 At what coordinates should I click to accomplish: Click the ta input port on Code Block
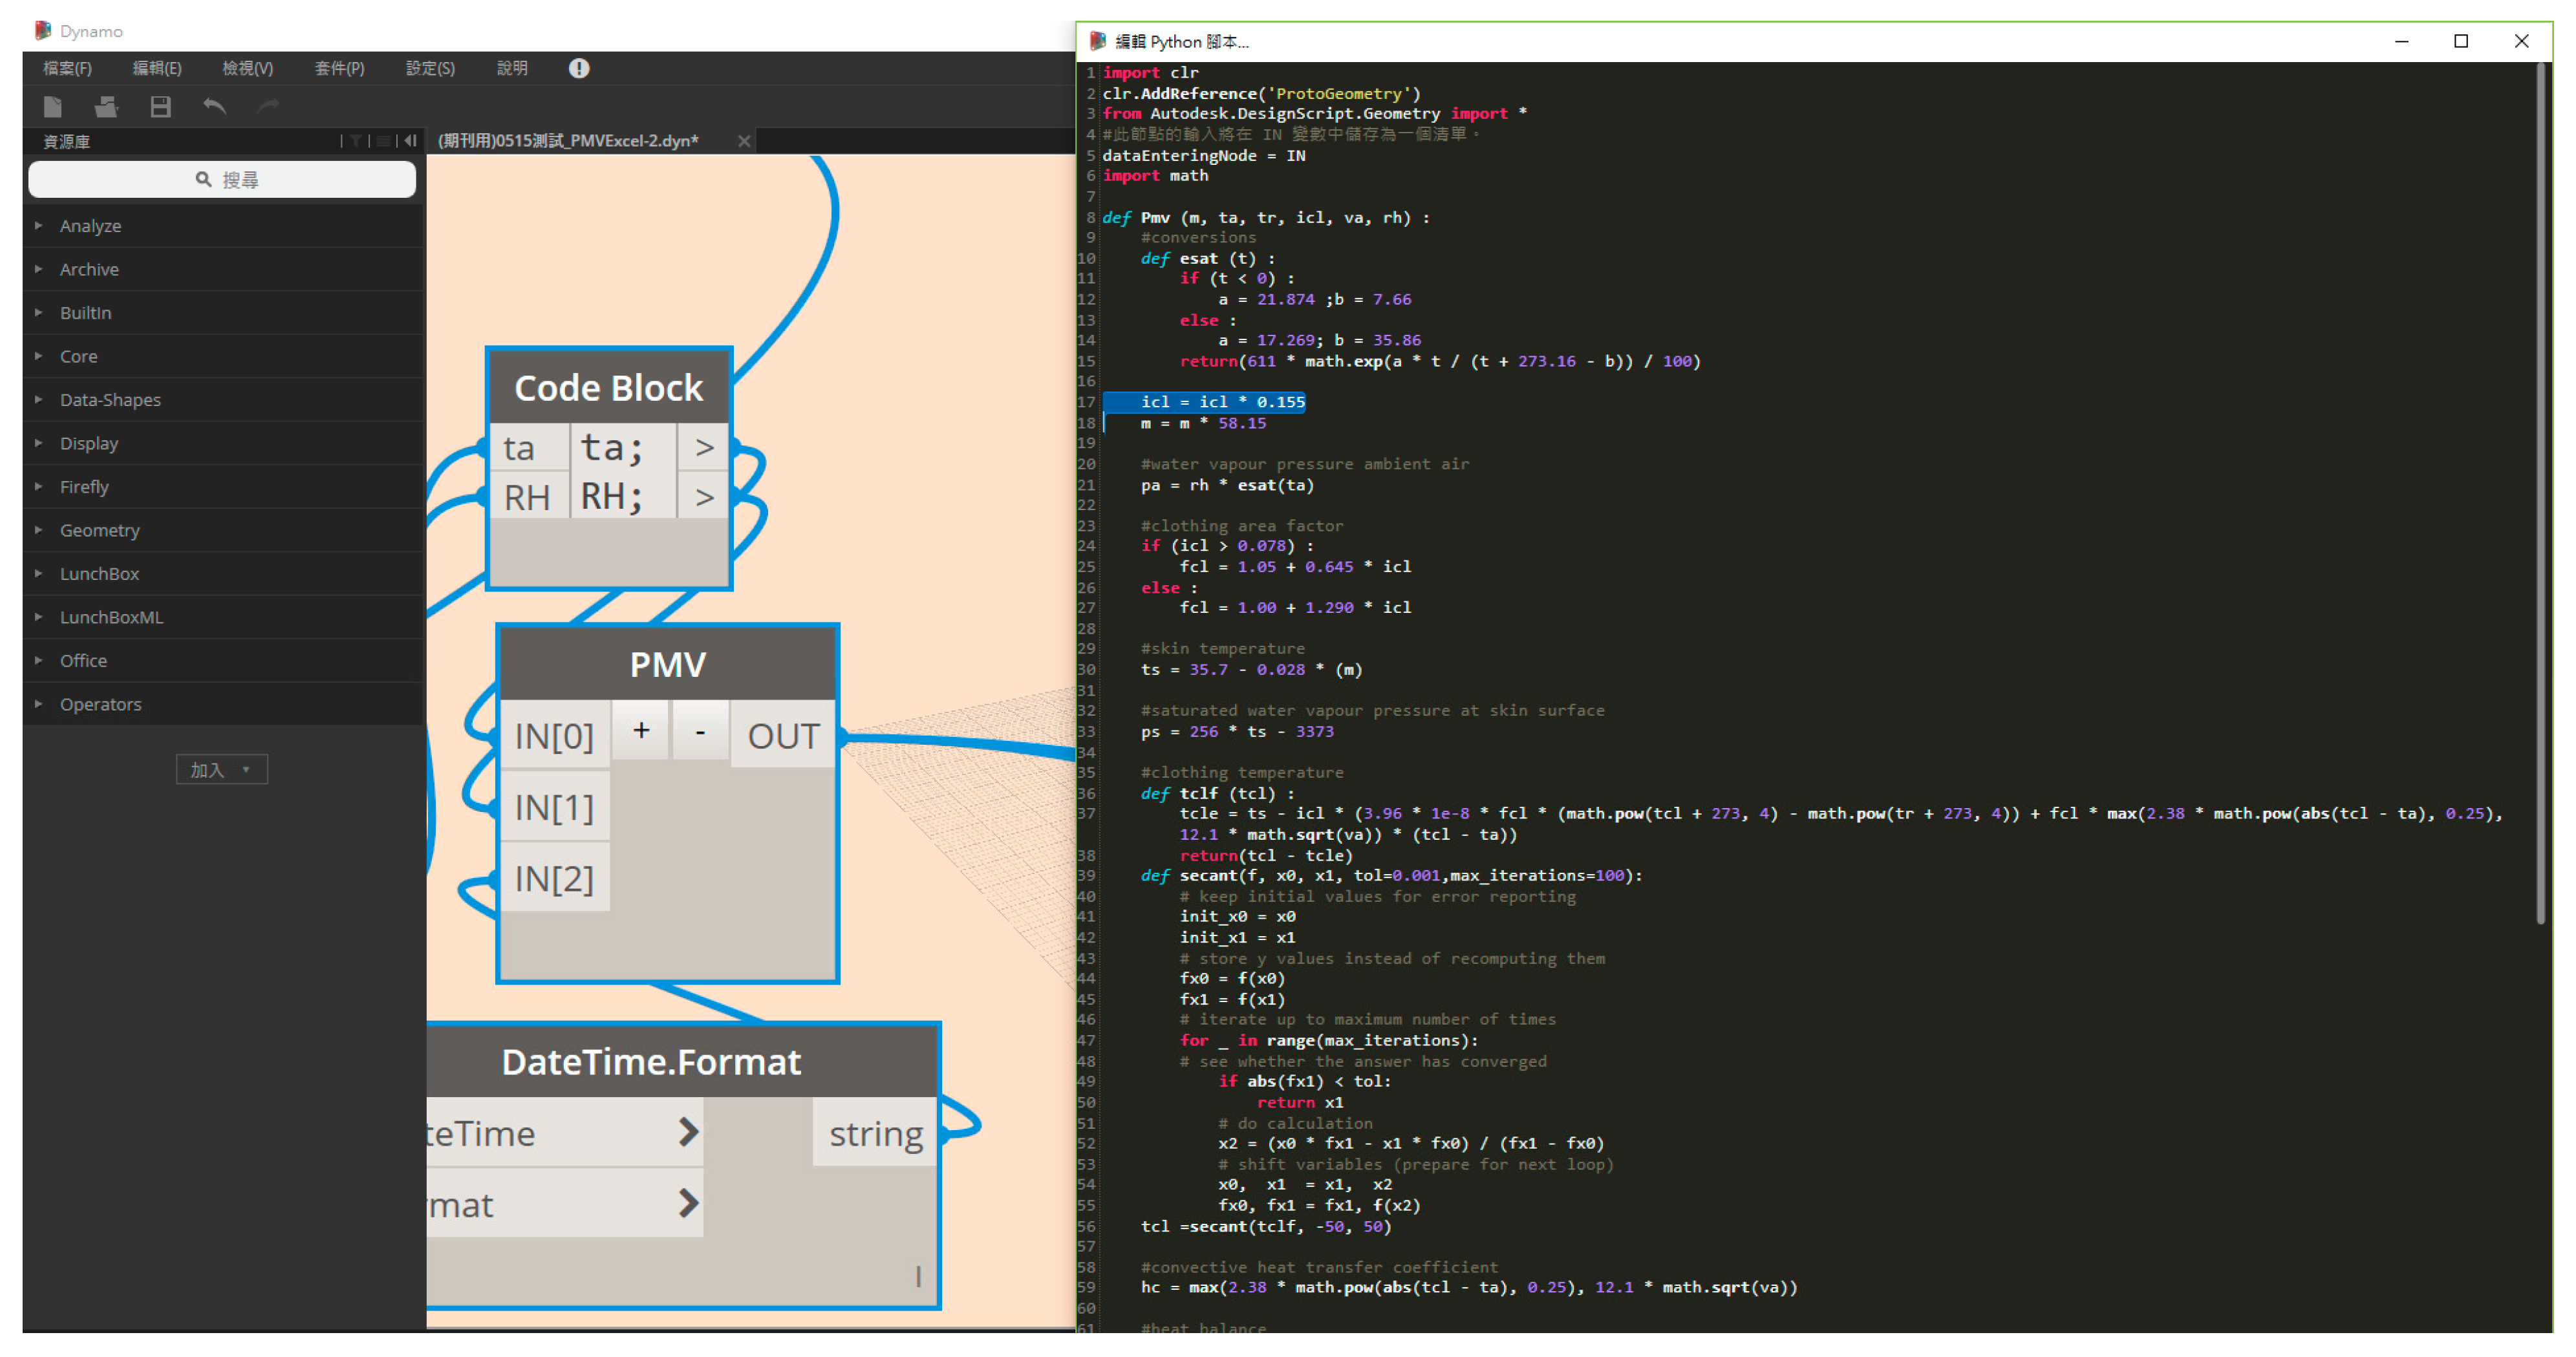click(530, 448)
